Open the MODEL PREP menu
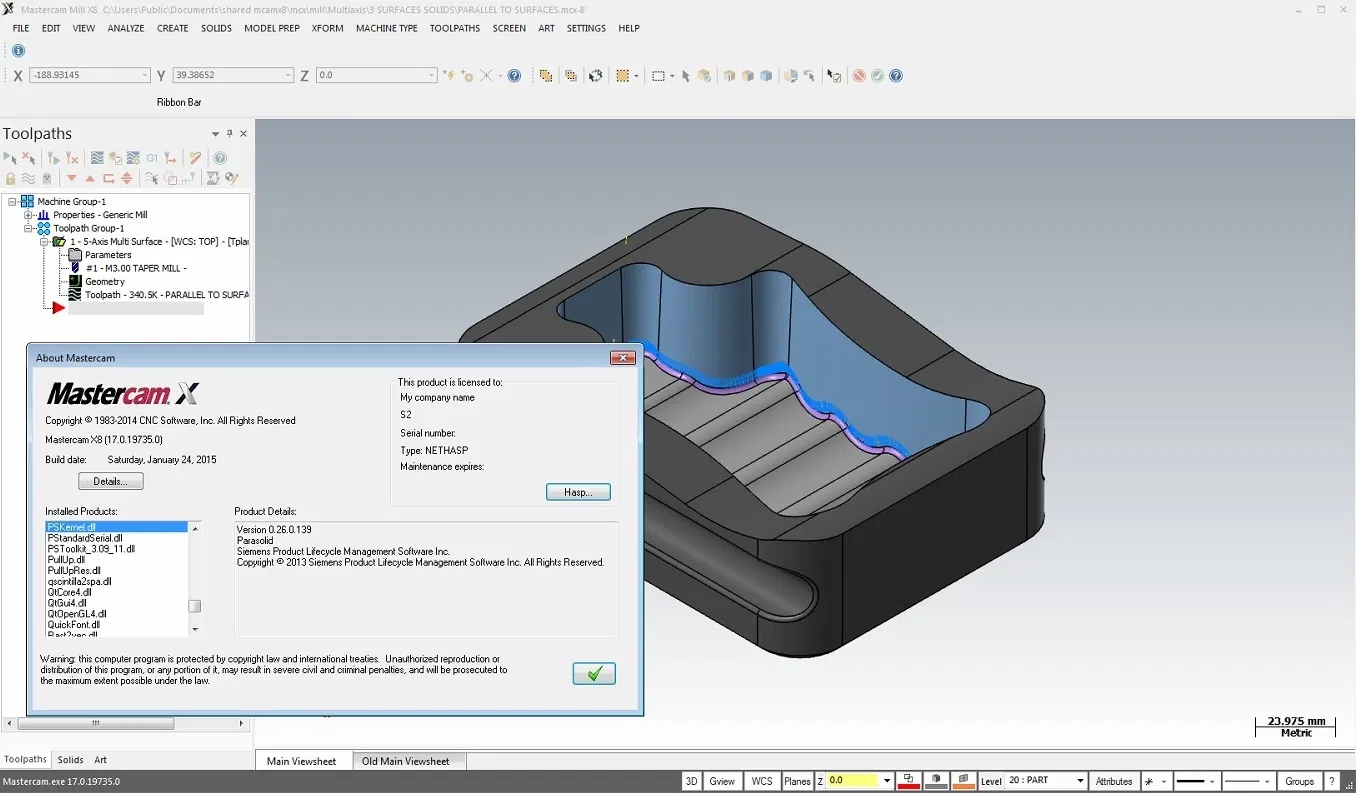The image size is (1356, 793). 272,28
